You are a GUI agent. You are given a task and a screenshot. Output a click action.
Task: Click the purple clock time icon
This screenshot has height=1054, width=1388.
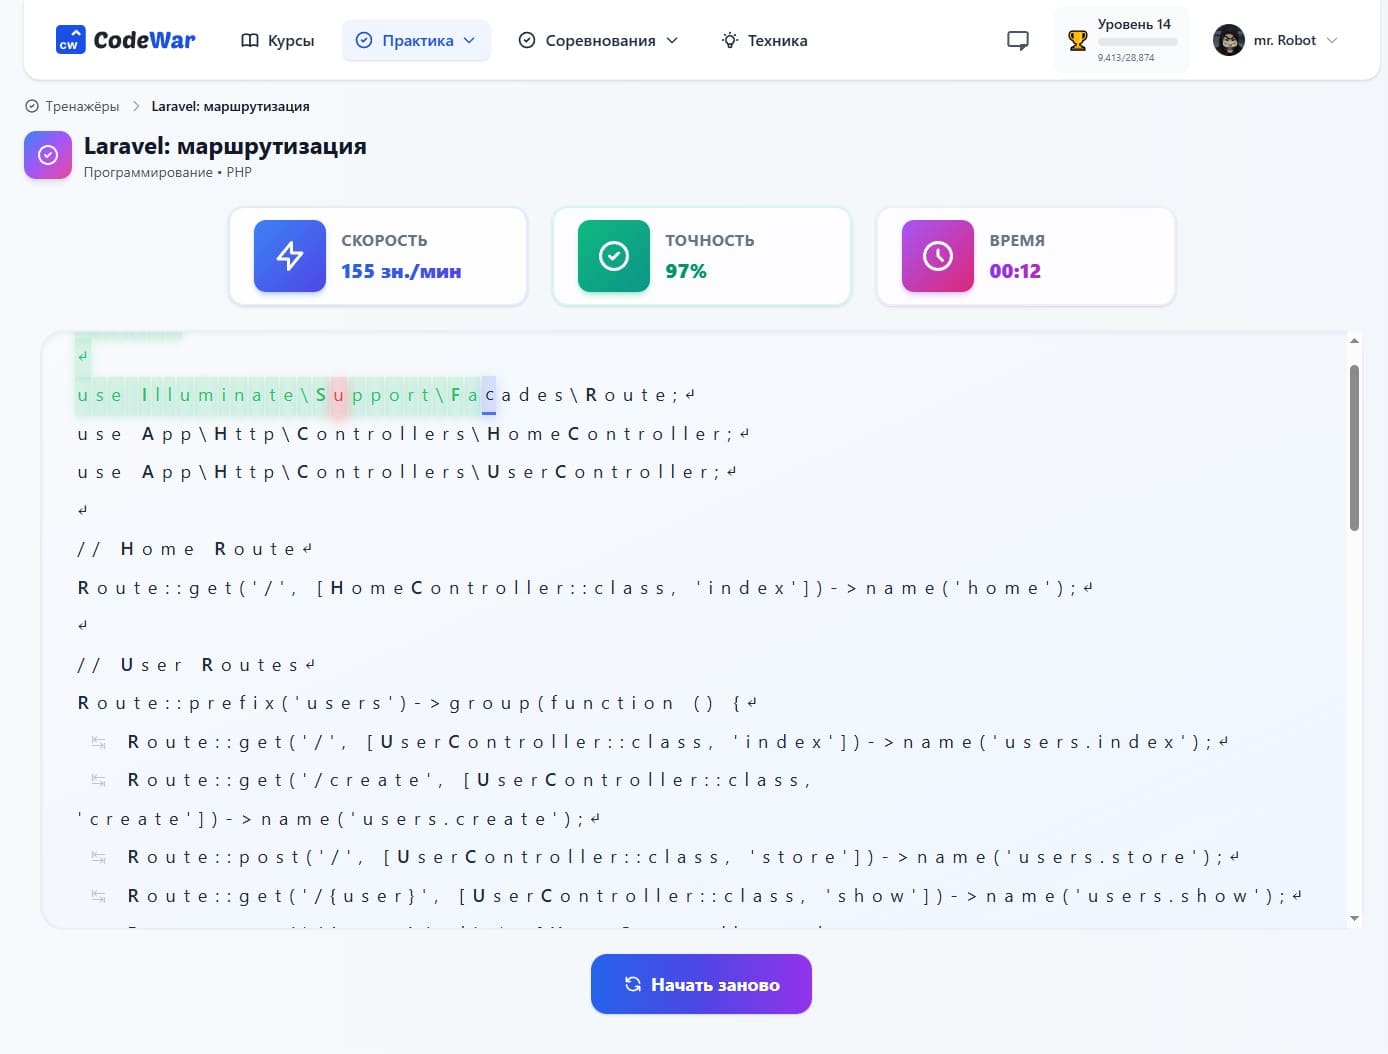click(x=937, y=256)
